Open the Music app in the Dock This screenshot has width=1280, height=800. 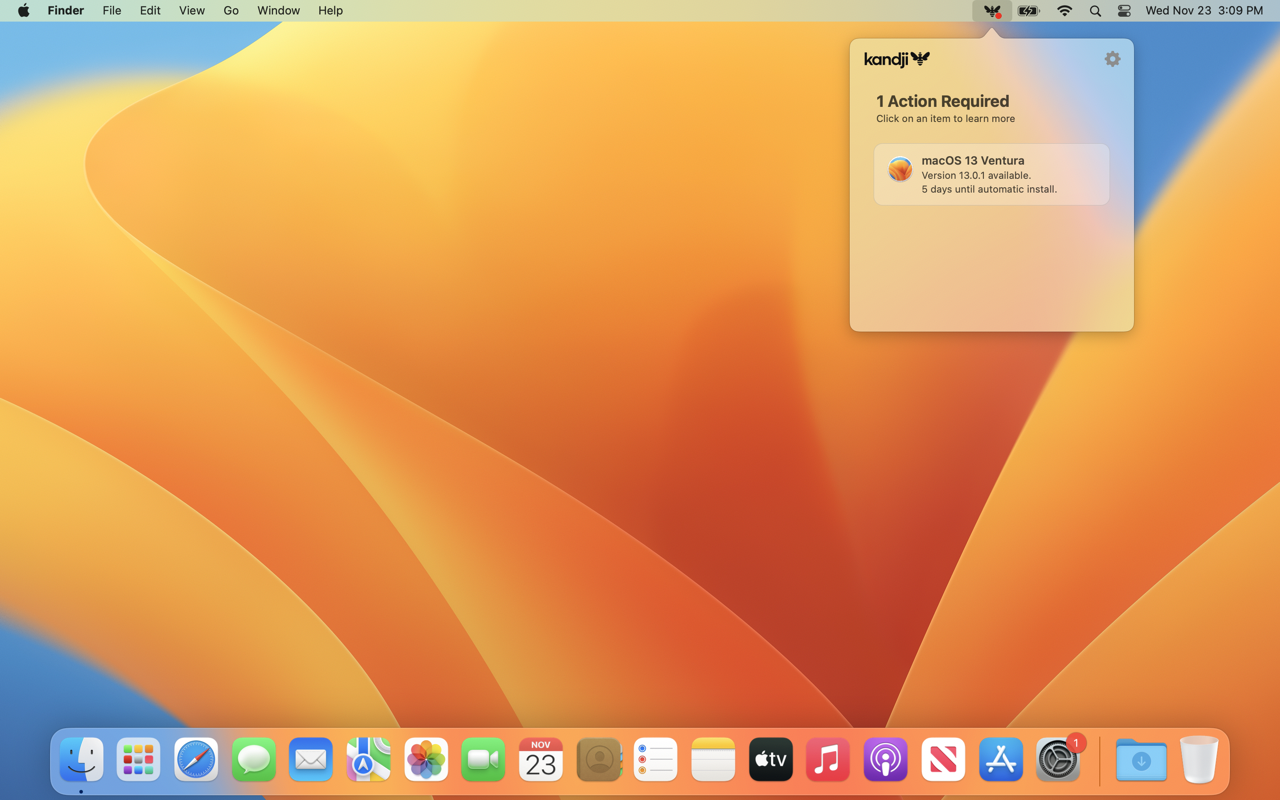828,759
